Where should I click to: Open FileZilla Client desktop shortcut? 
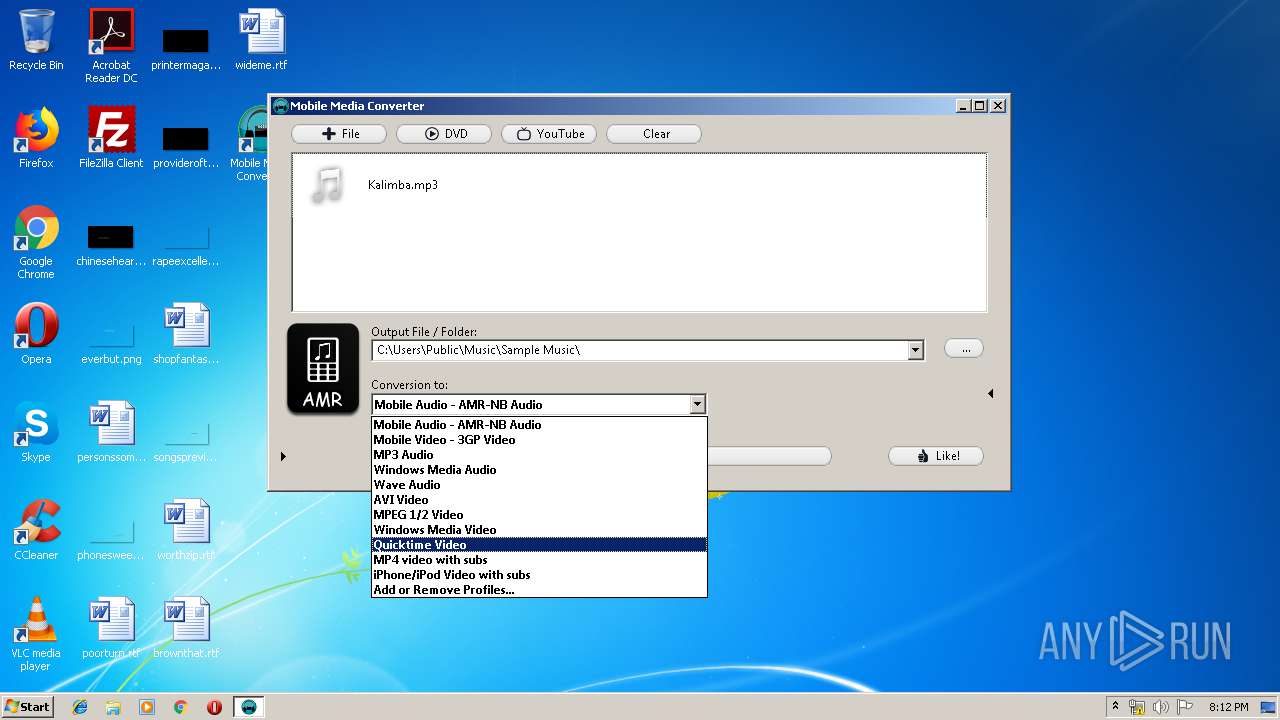pyautogui.click(x=111, y=138)
